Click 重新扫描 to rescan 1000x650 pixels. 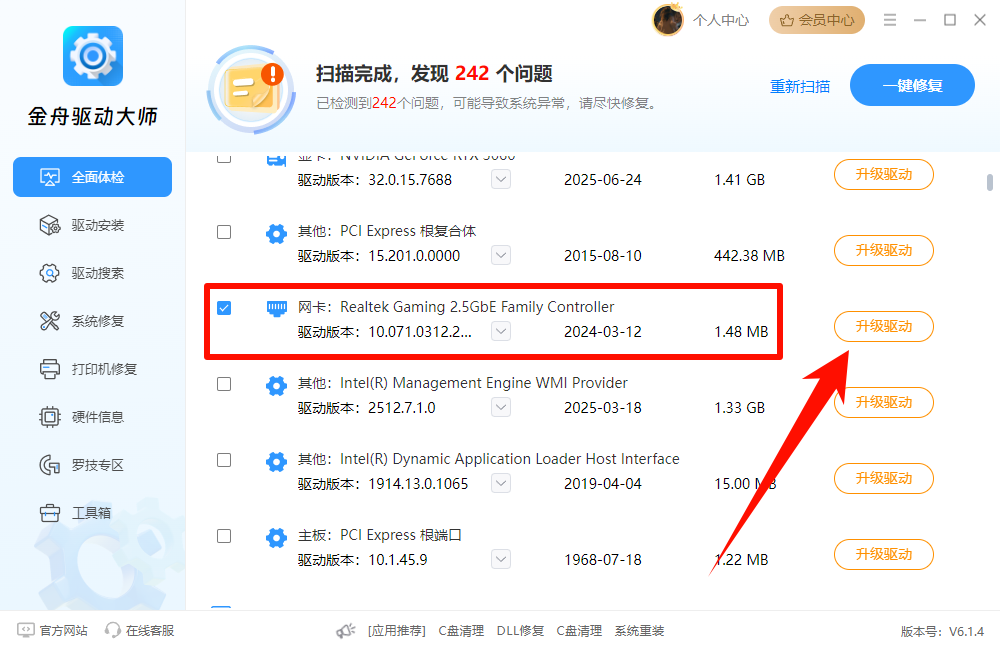800,86
